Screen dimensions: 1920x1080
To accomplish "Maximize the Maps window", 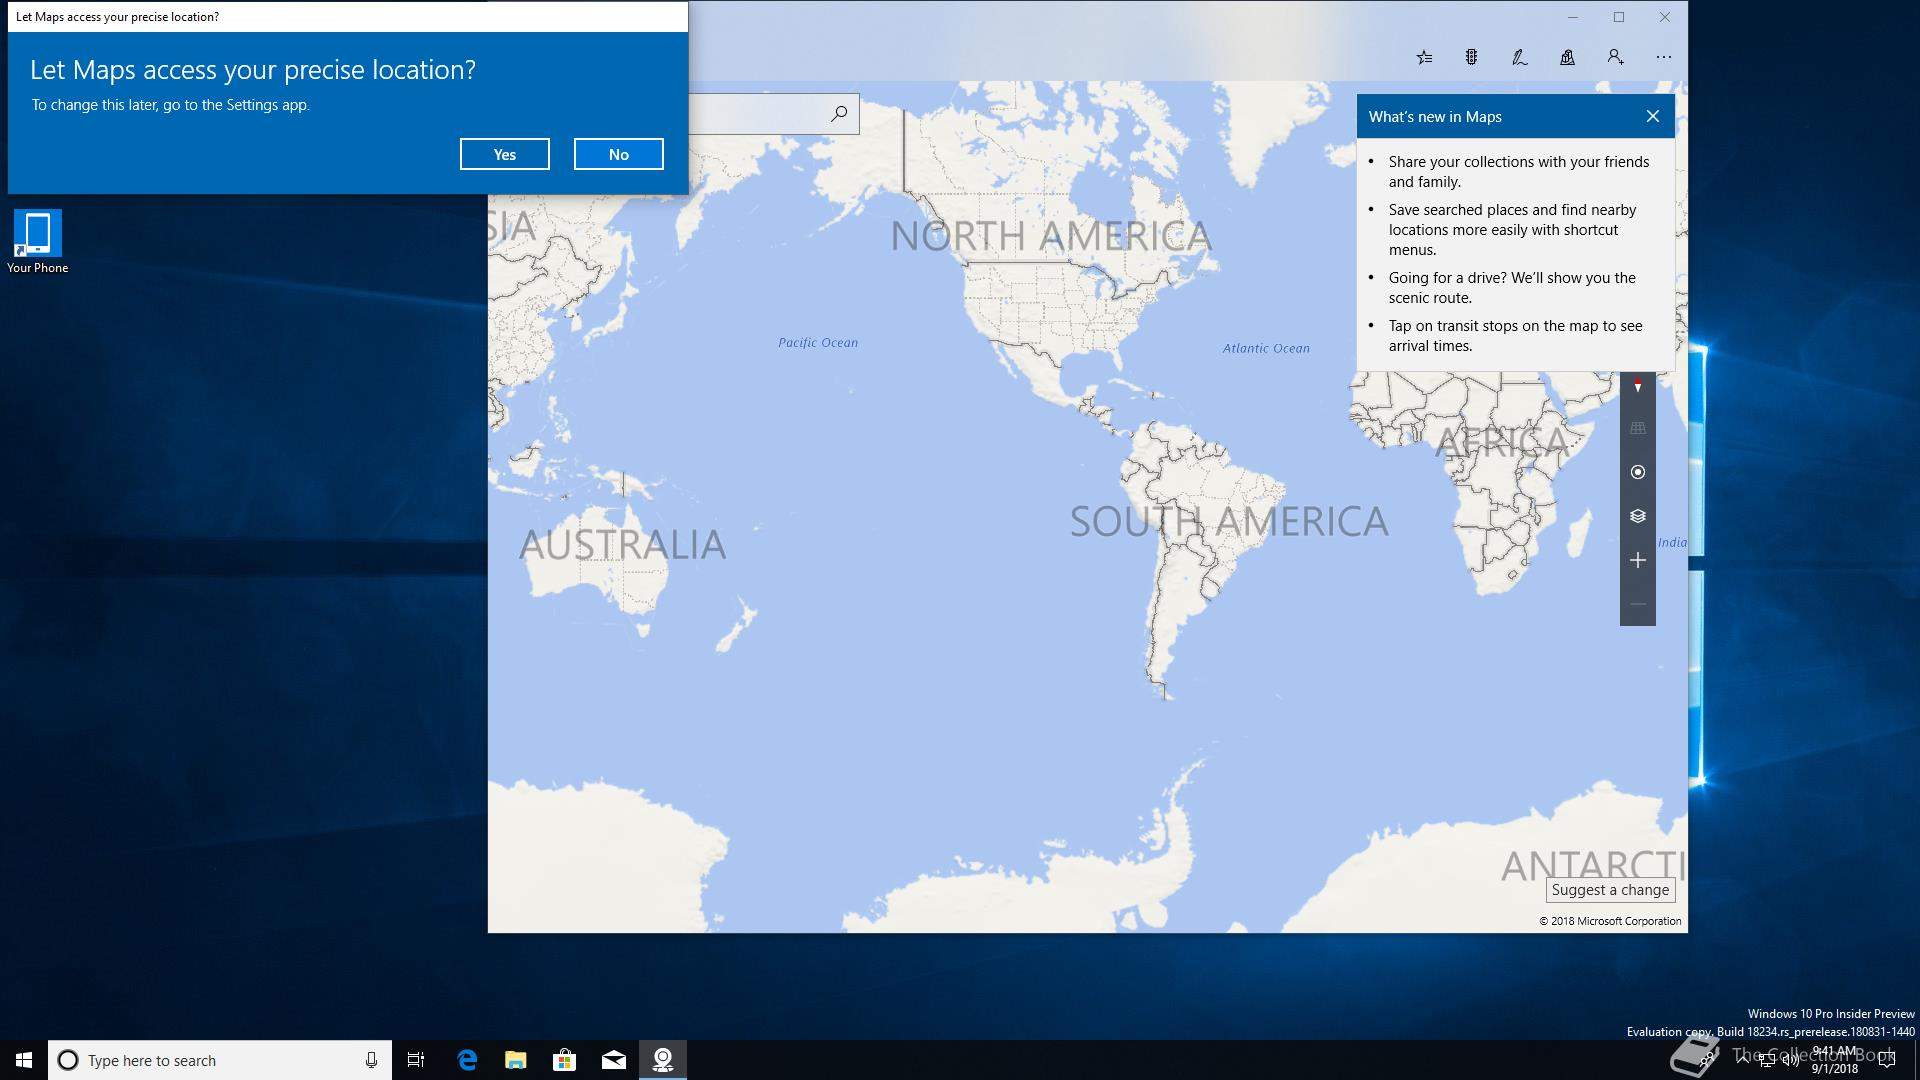I will coord(1619,17).
